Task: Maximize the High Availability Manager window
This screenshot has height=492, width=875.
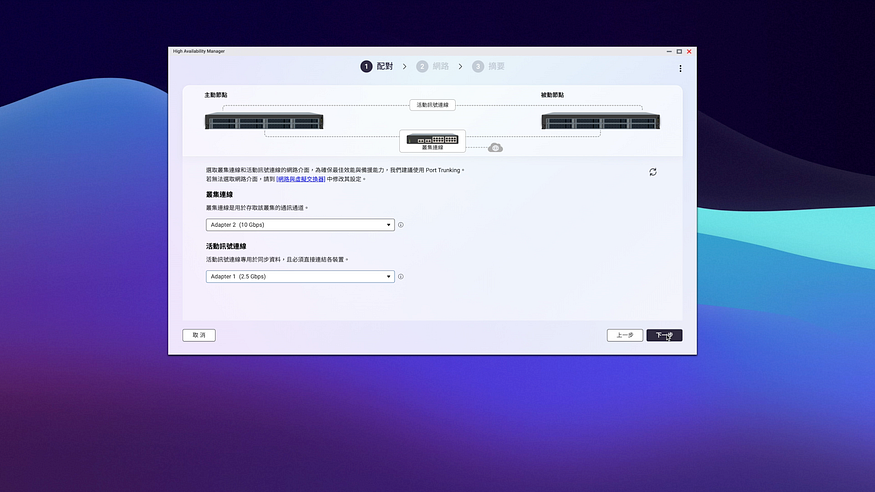Action: pyautogui.click(x=679, y=51)
